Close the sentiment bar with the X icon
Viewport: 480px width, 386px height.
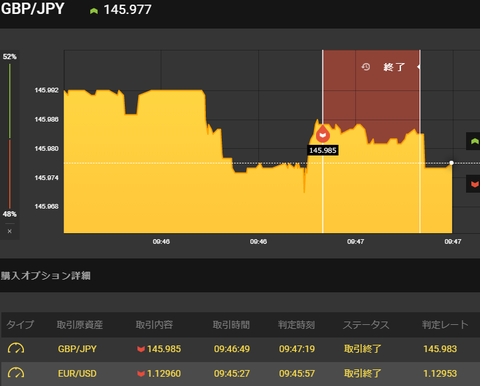pyautogui.click(x=10, y=231)
